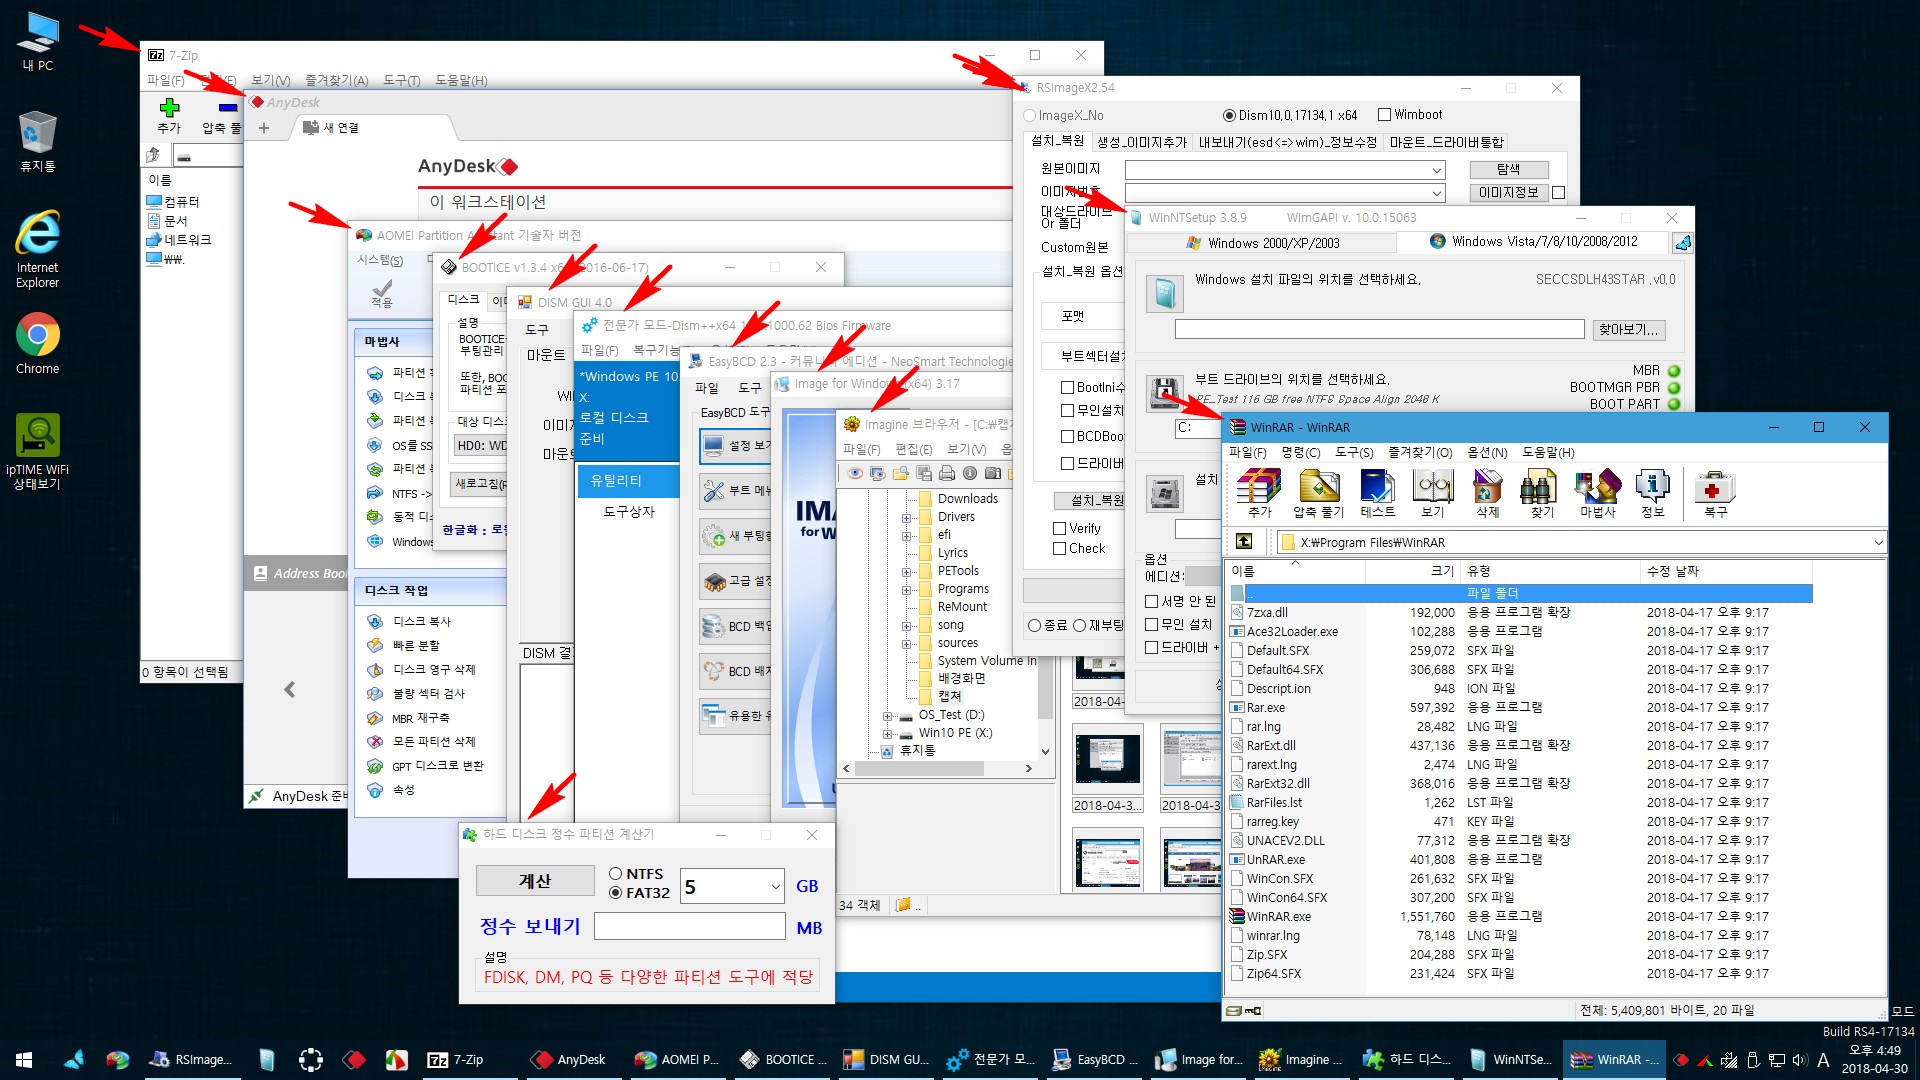Image resolution: width=1920 pixels, height=1080 pixels.
Task: Check the 서명 안 된 checkbox in WinNTSetup
Action: 1152,601
